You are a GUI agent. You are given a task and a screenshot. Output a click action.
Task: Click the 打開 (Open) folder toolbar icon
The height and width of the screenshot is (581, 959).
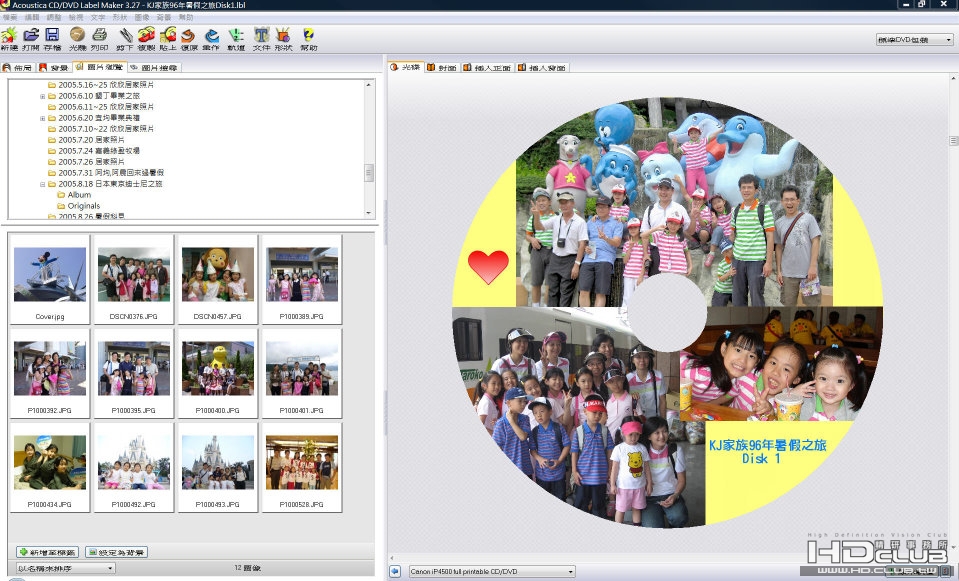(31, 38)
